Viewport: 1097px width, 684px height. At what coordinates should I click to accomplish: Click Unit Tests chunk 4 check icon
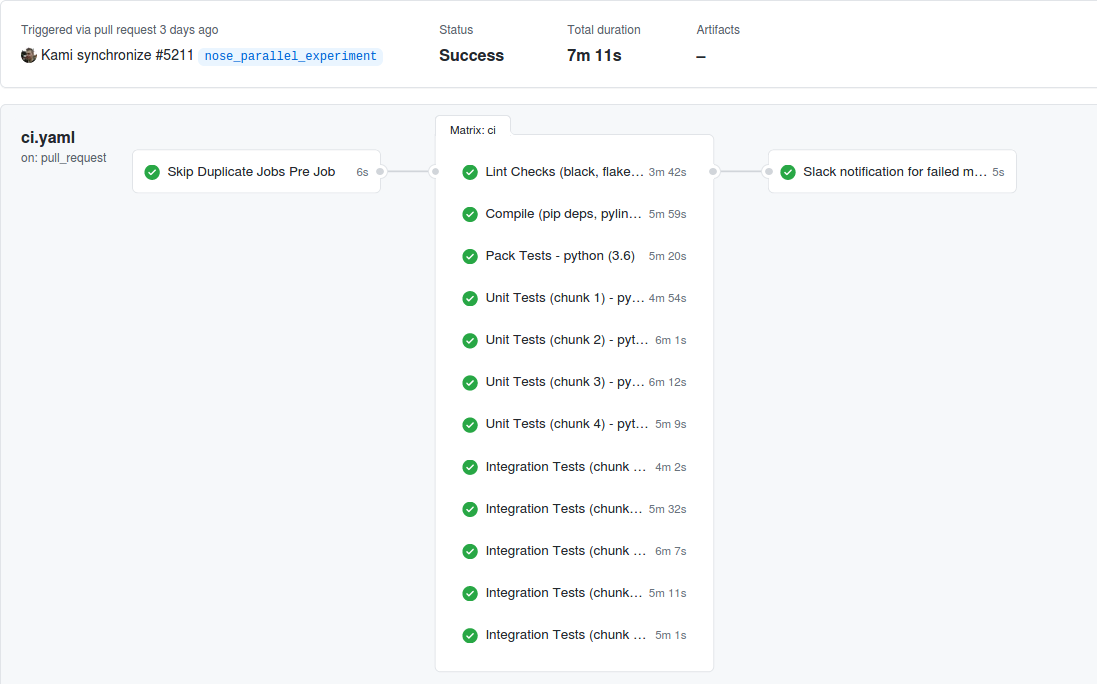point(470,425)
